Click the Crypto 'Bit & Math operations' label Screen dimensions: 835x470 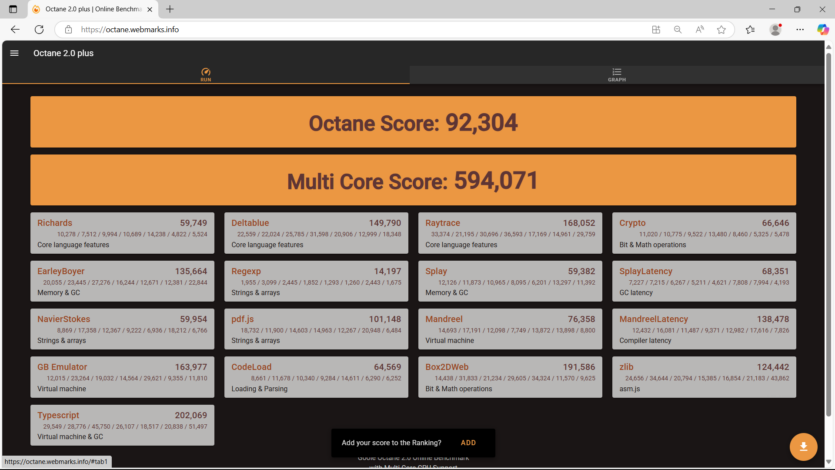652,245
